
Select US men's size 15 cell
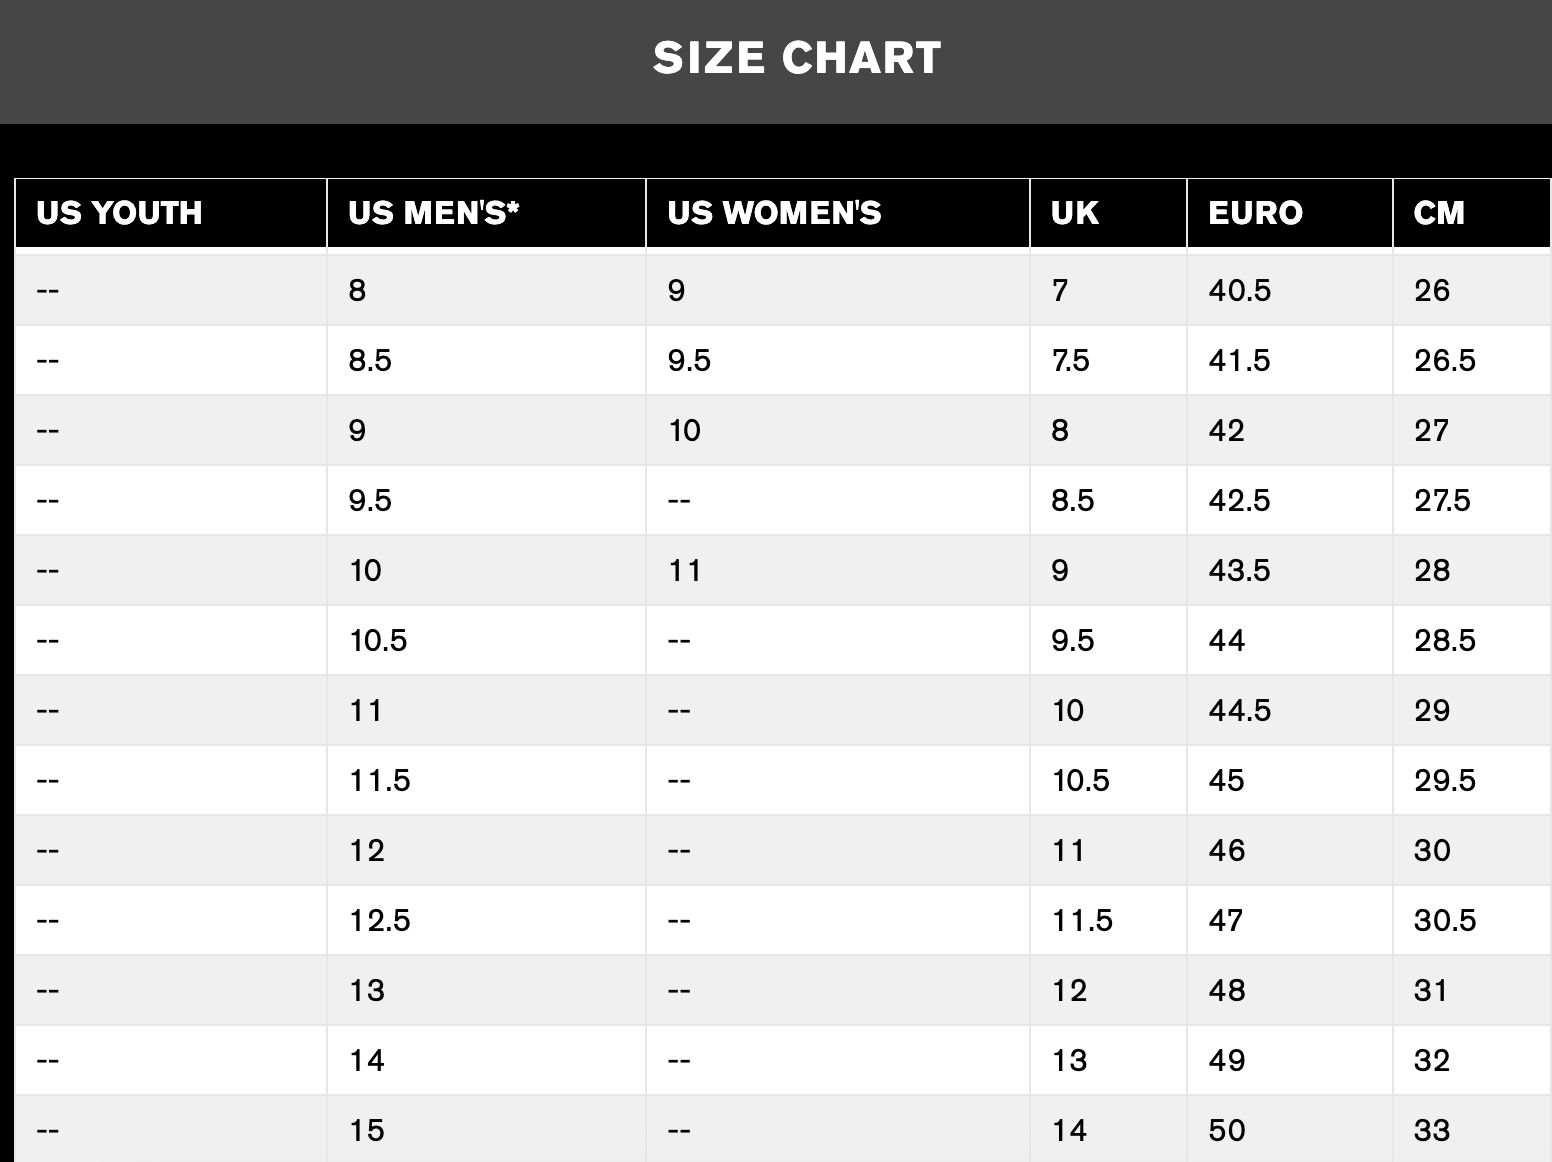pos(486,1130)
